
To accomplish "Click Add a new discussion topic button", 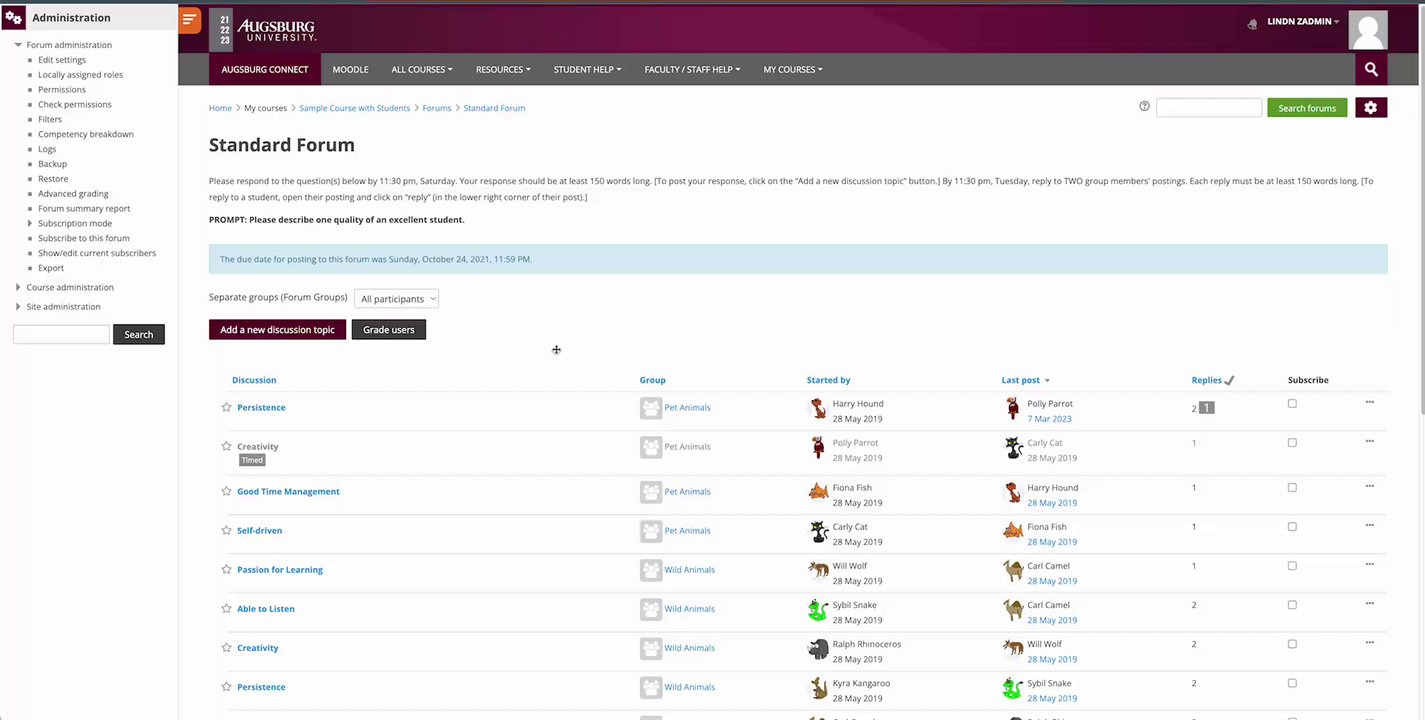I will (x=277, y=329).
